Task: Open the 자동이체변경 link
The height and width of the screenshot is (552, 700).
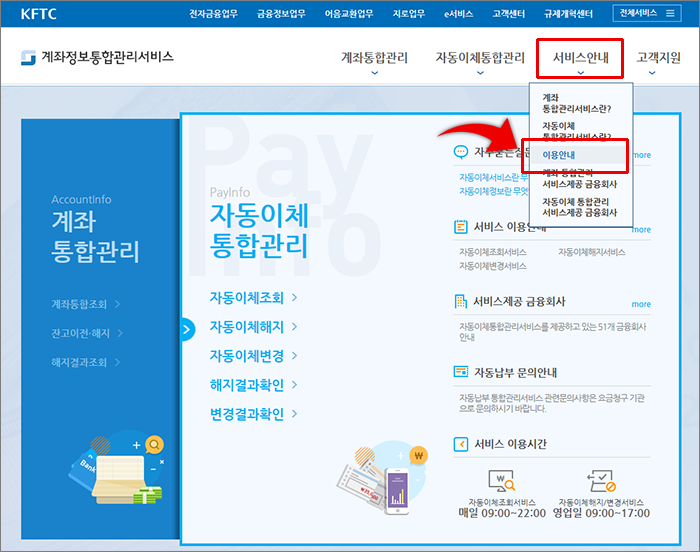Action: click(253, 356)
